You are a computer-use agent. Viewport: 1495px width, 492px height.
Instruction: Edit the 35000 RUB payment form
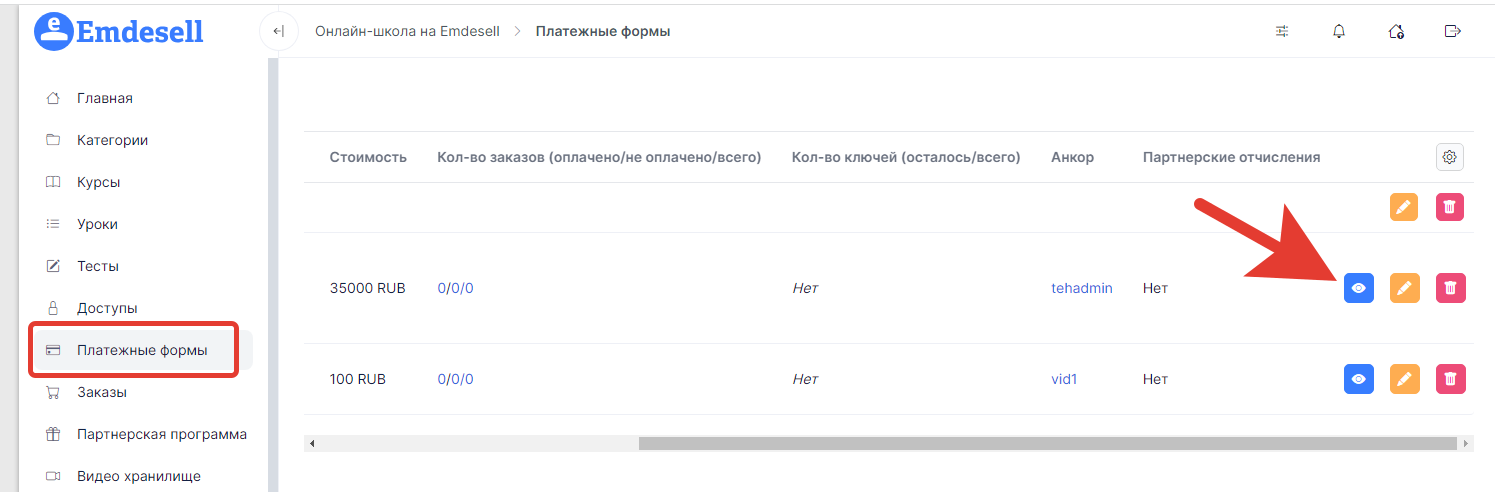click(1404, 288)
